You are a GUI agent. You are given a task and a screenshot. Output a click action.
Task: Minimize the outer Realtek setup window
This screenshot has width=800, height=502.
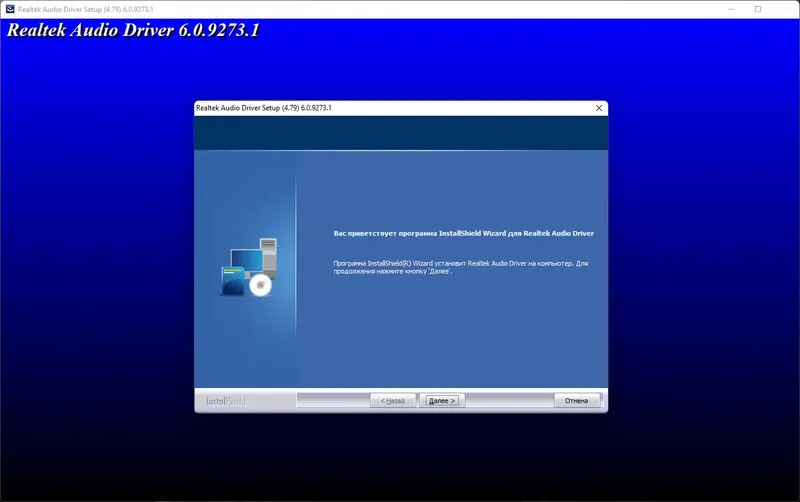pyautogui.click(x=731, y=9)
